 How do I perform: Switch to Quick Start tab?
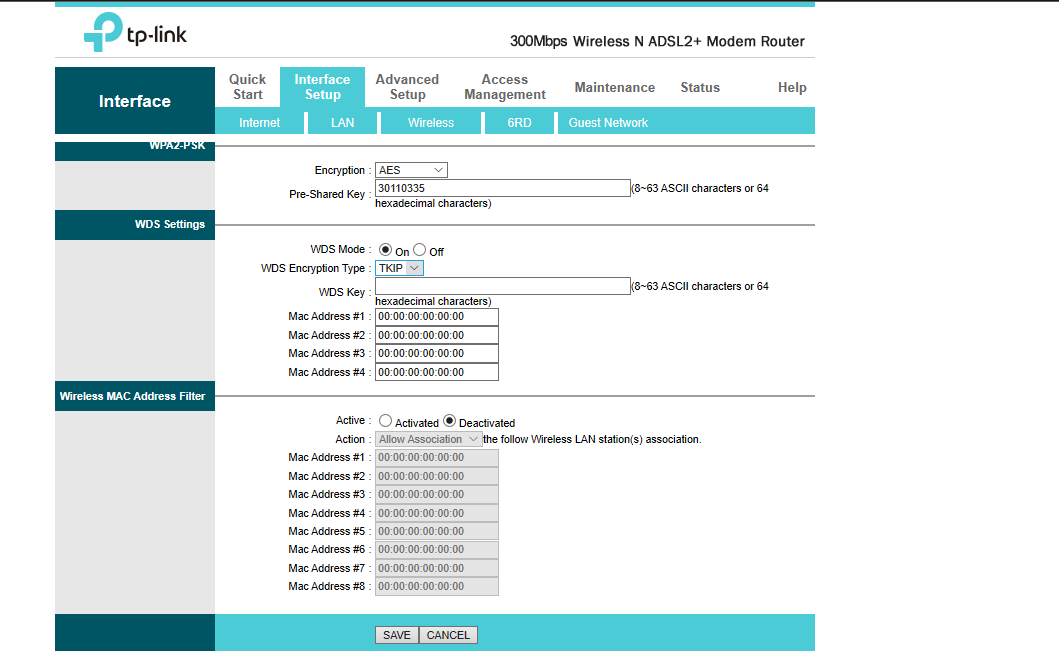coord(247,87)
